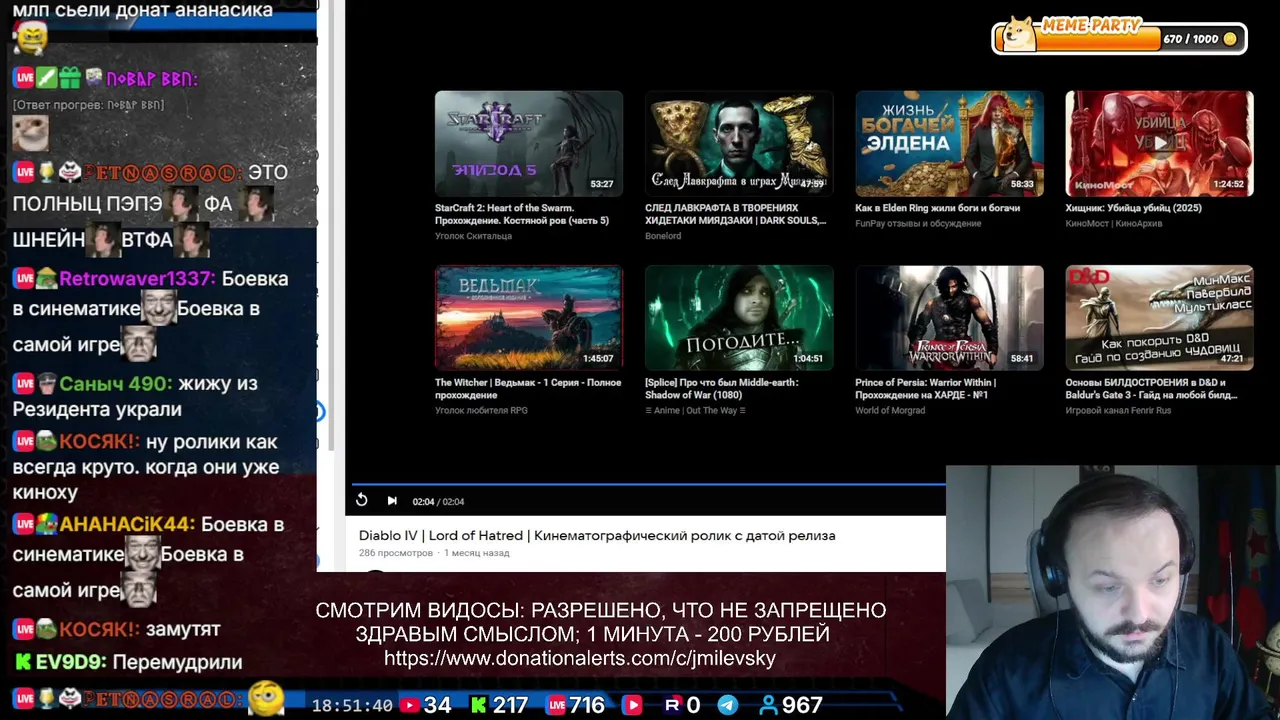This screenshot has width=1280, height=720.
Task: Click the replay icon in the video player
Action: tap(362, 500)
